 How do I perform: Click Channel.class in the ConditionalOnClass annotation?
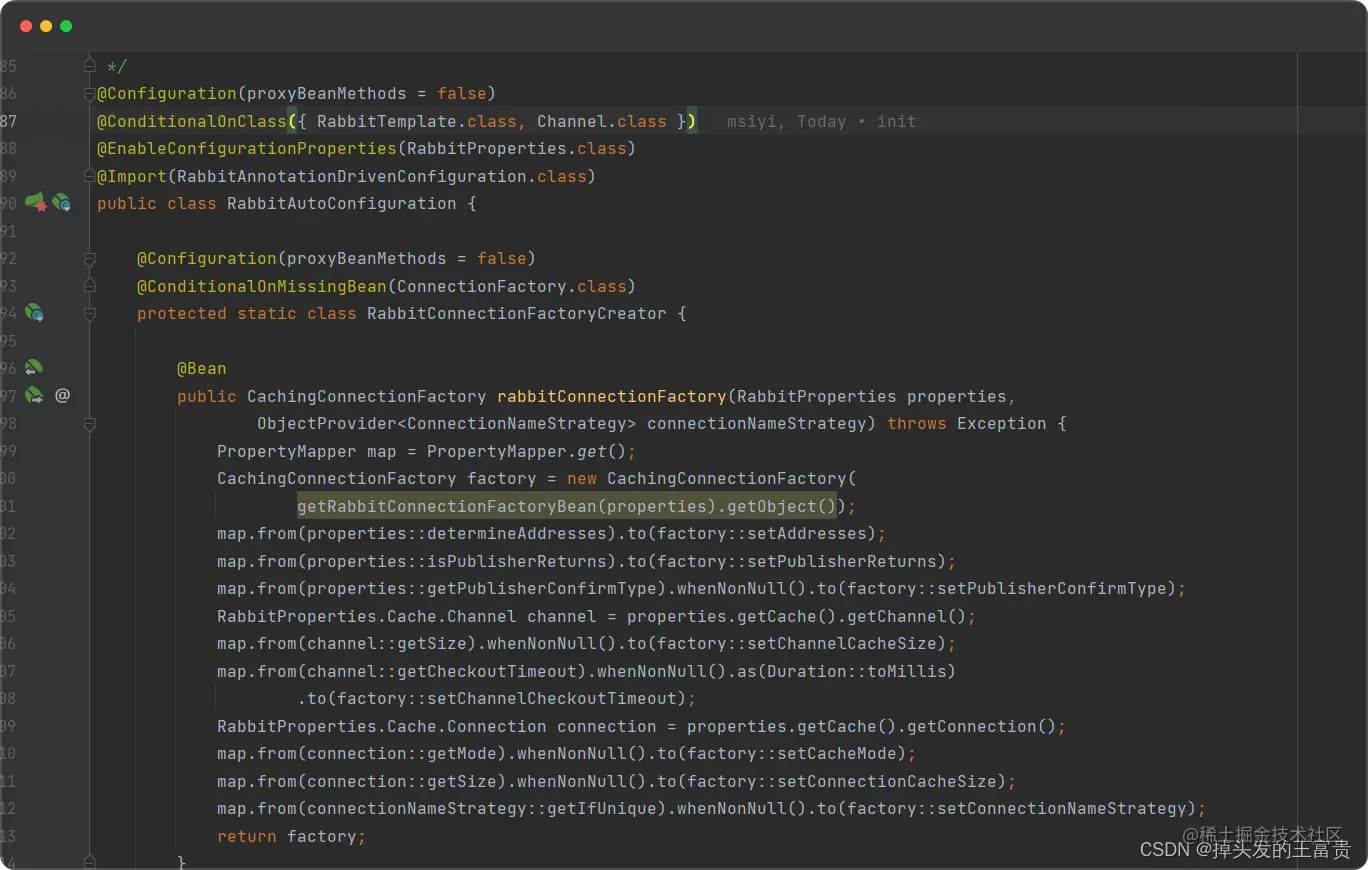602,121
